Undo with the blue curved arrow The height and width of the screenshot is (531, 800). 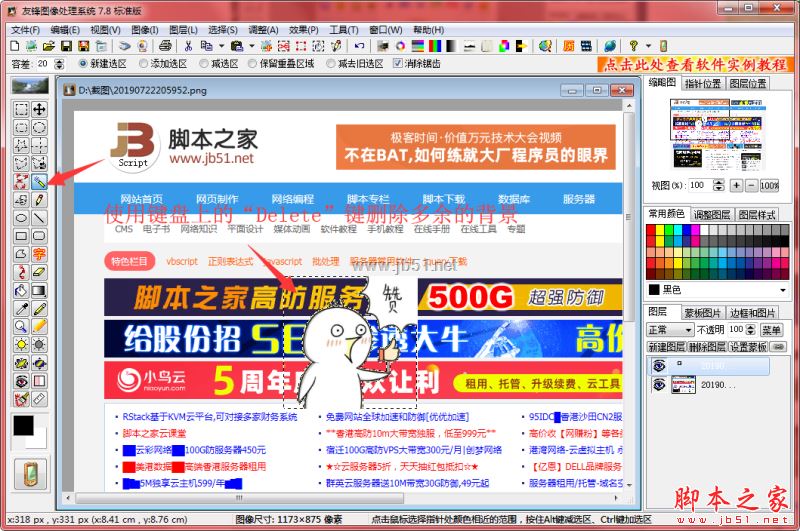tap(359, 46)
